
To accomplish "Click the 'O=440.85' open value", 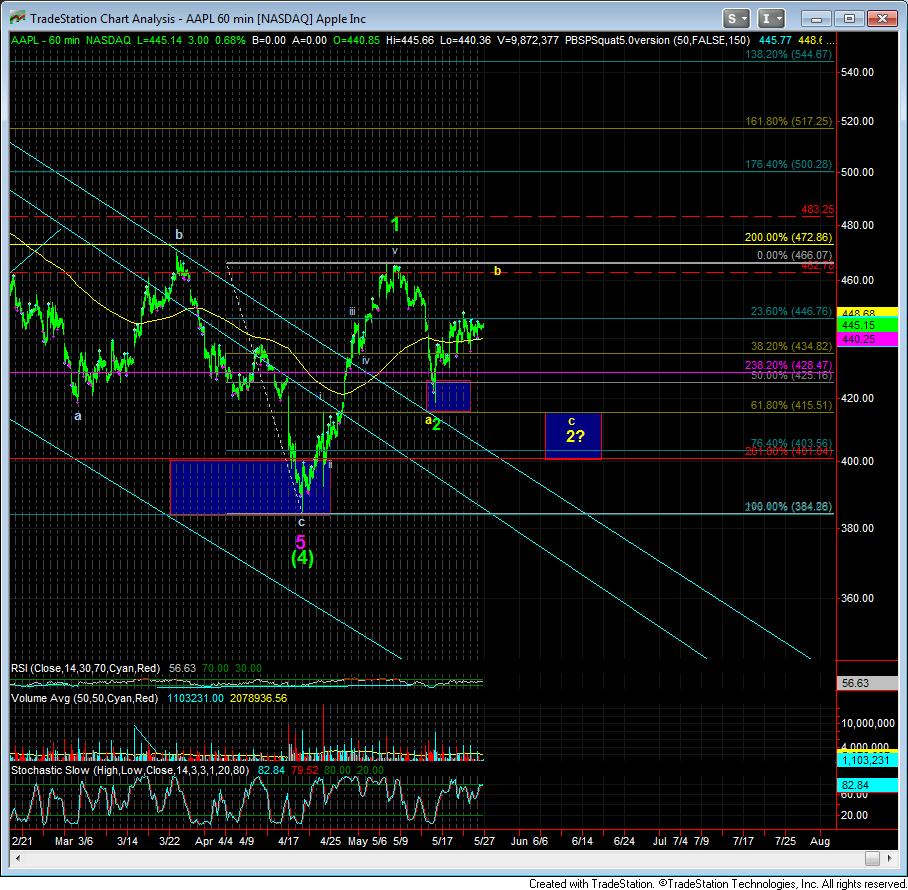I will [356, 41].
